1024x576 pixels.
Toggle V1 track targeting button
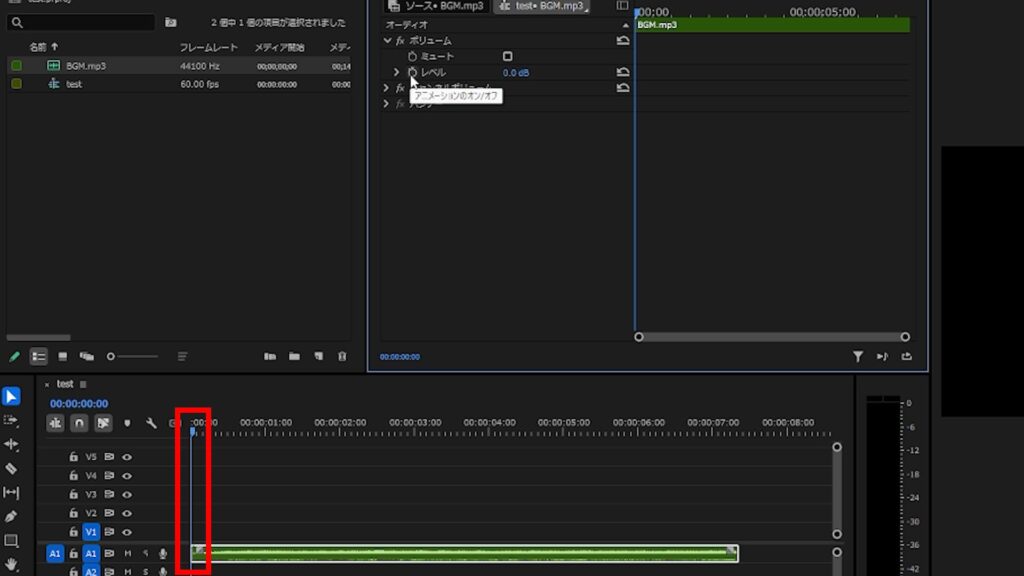tap(91, 532)
